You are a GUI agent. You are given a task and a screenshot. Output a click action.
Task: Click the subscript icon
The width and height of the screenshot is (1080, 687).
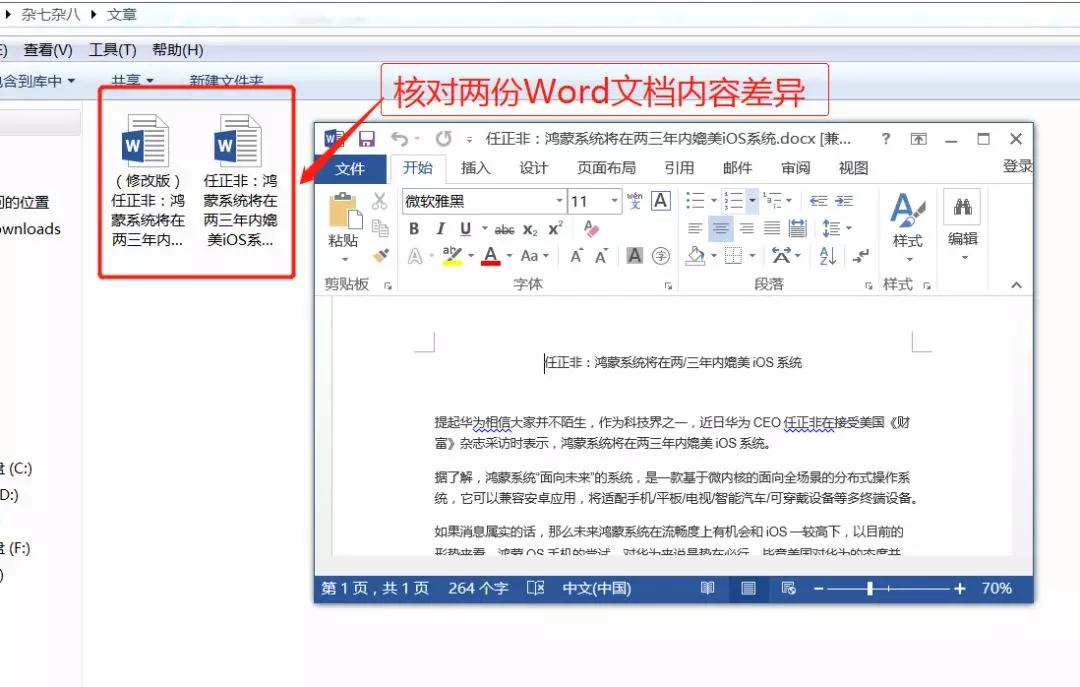(x=528, y=229)
